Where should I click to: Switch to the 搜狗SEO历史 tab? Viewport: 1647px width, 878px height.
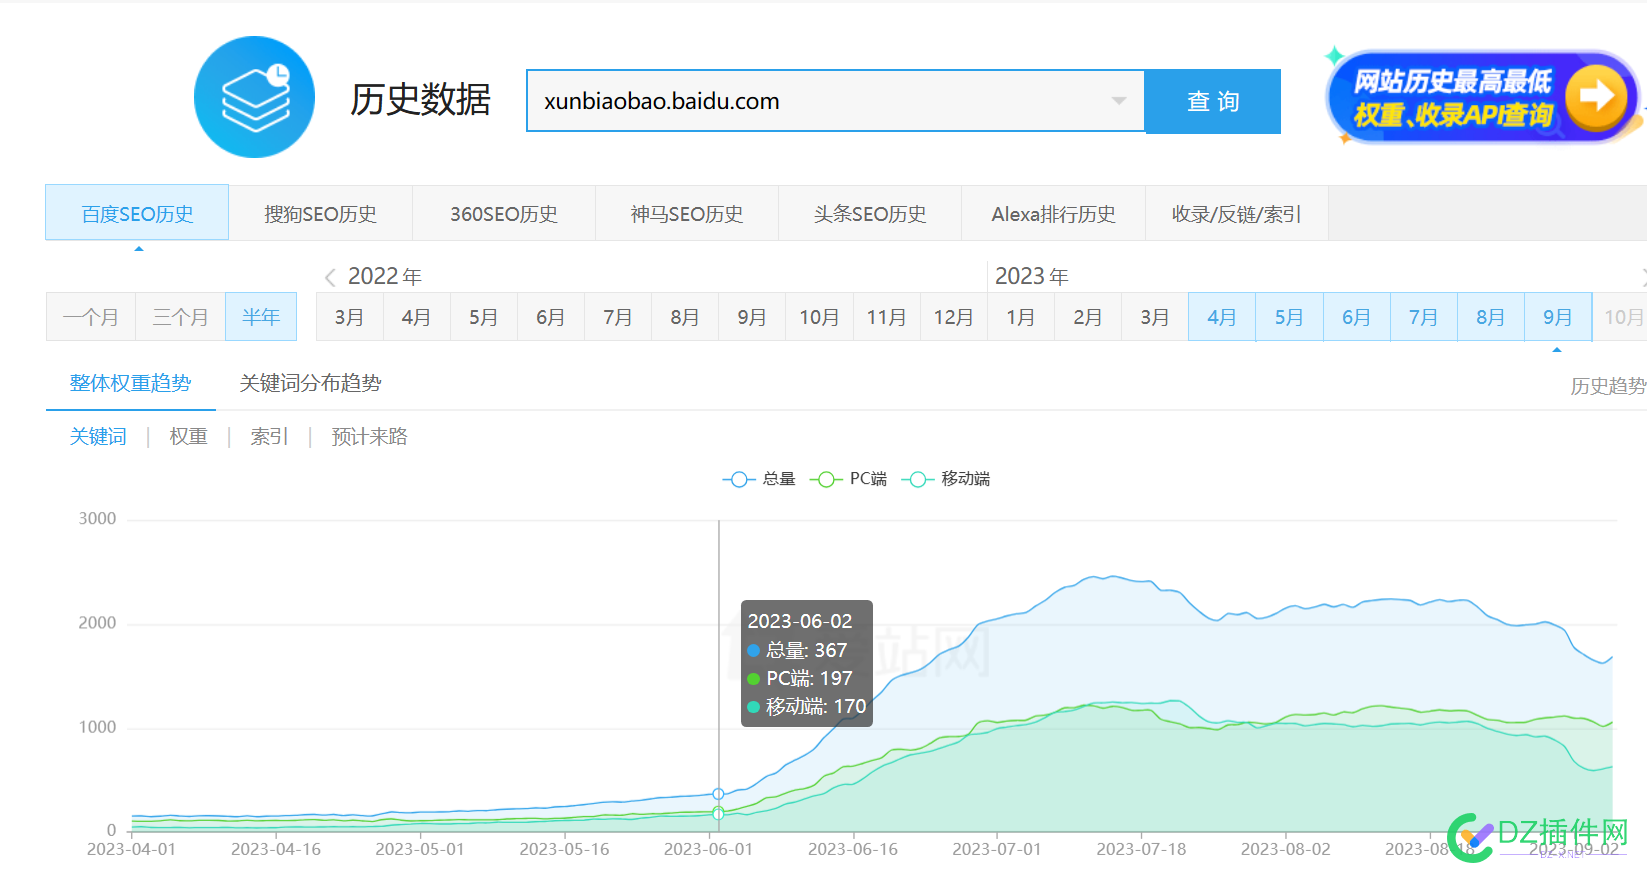320,214
